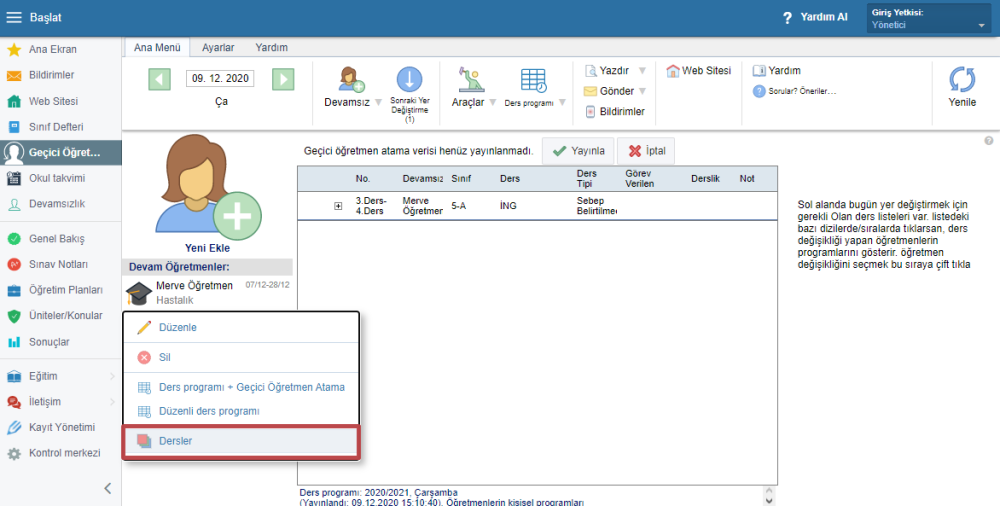Screen dimensions: 1000x506
Task: Switch to the Ayarlar tab
Action: tap(218, 48)
